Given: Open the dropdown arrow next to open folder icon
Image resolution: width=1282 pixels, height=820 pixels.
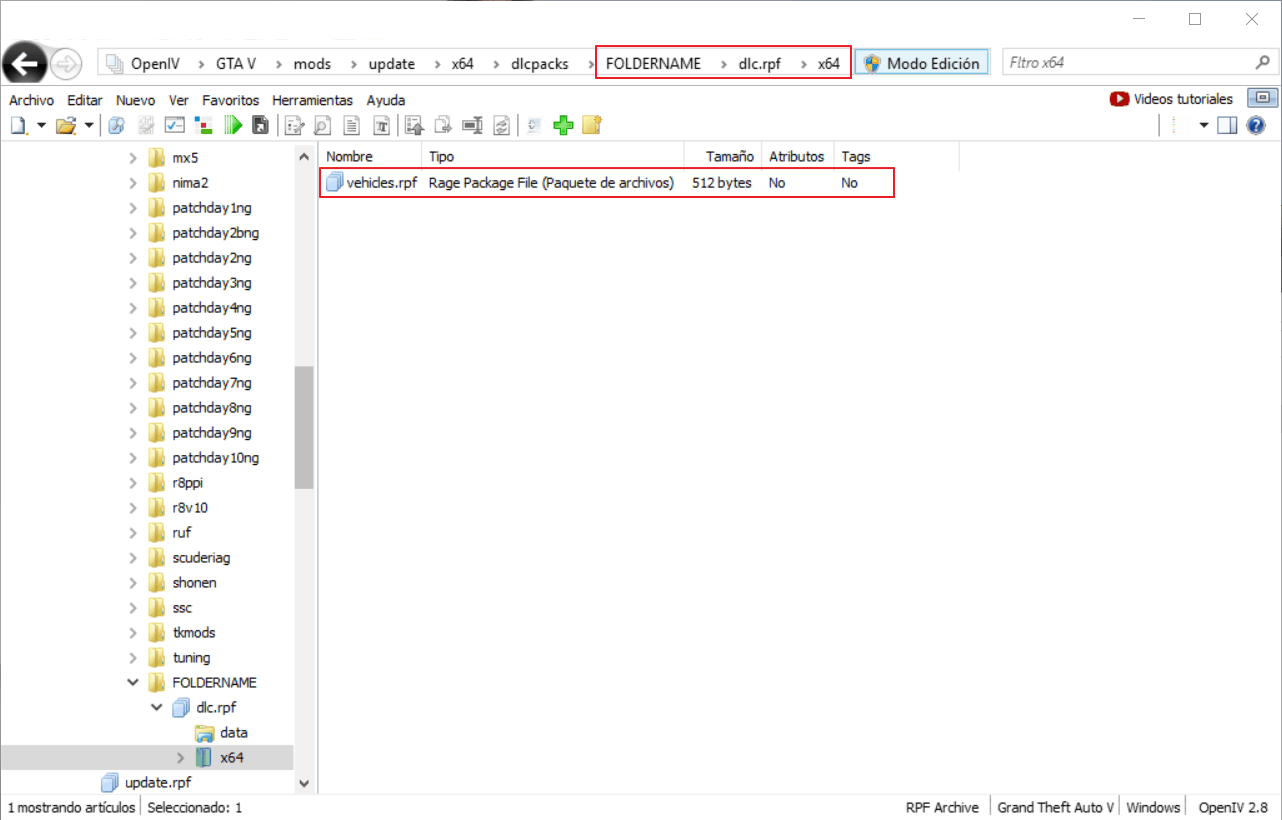Looking at the screenshot, I should pos(89,125).
